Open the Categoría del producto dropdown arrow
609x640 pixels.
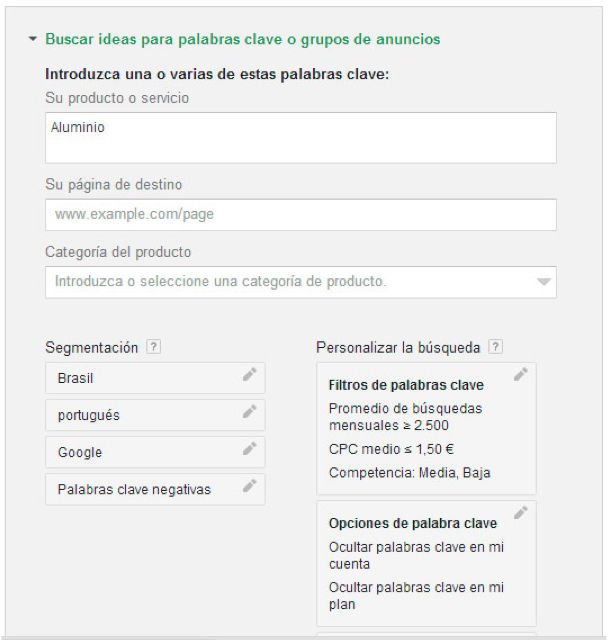pyautogui.click(x=543, y=282)
